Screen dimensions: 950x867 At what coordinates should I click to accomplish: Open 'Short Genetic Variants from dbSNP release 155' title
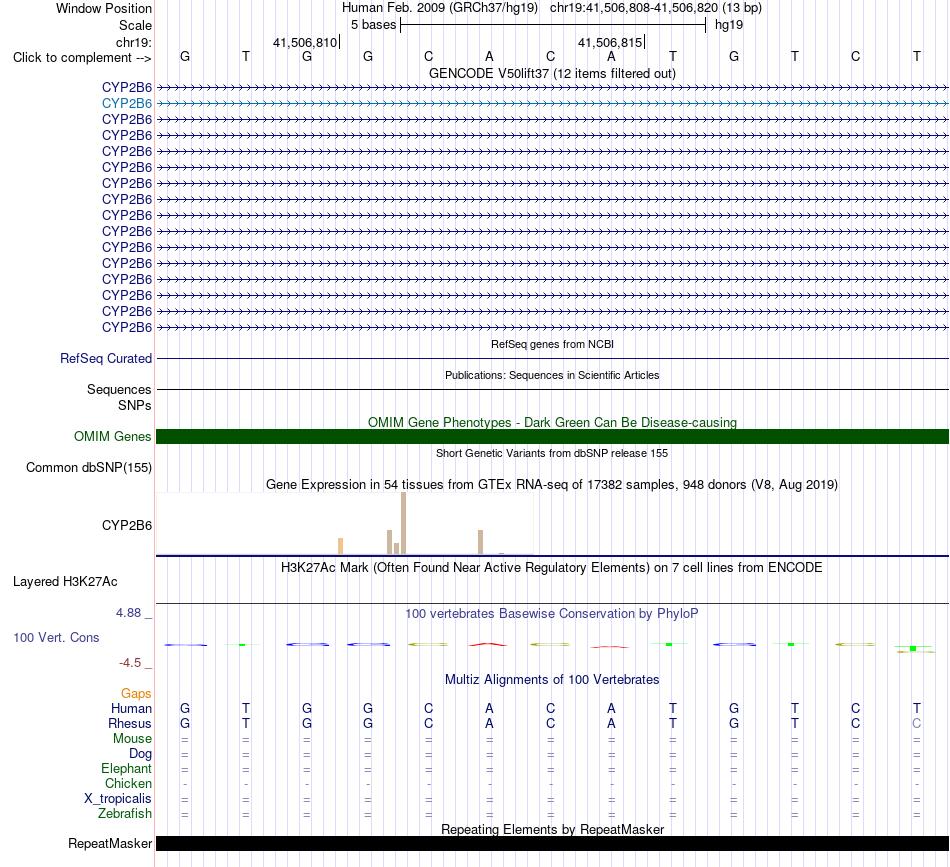point(552,453)
